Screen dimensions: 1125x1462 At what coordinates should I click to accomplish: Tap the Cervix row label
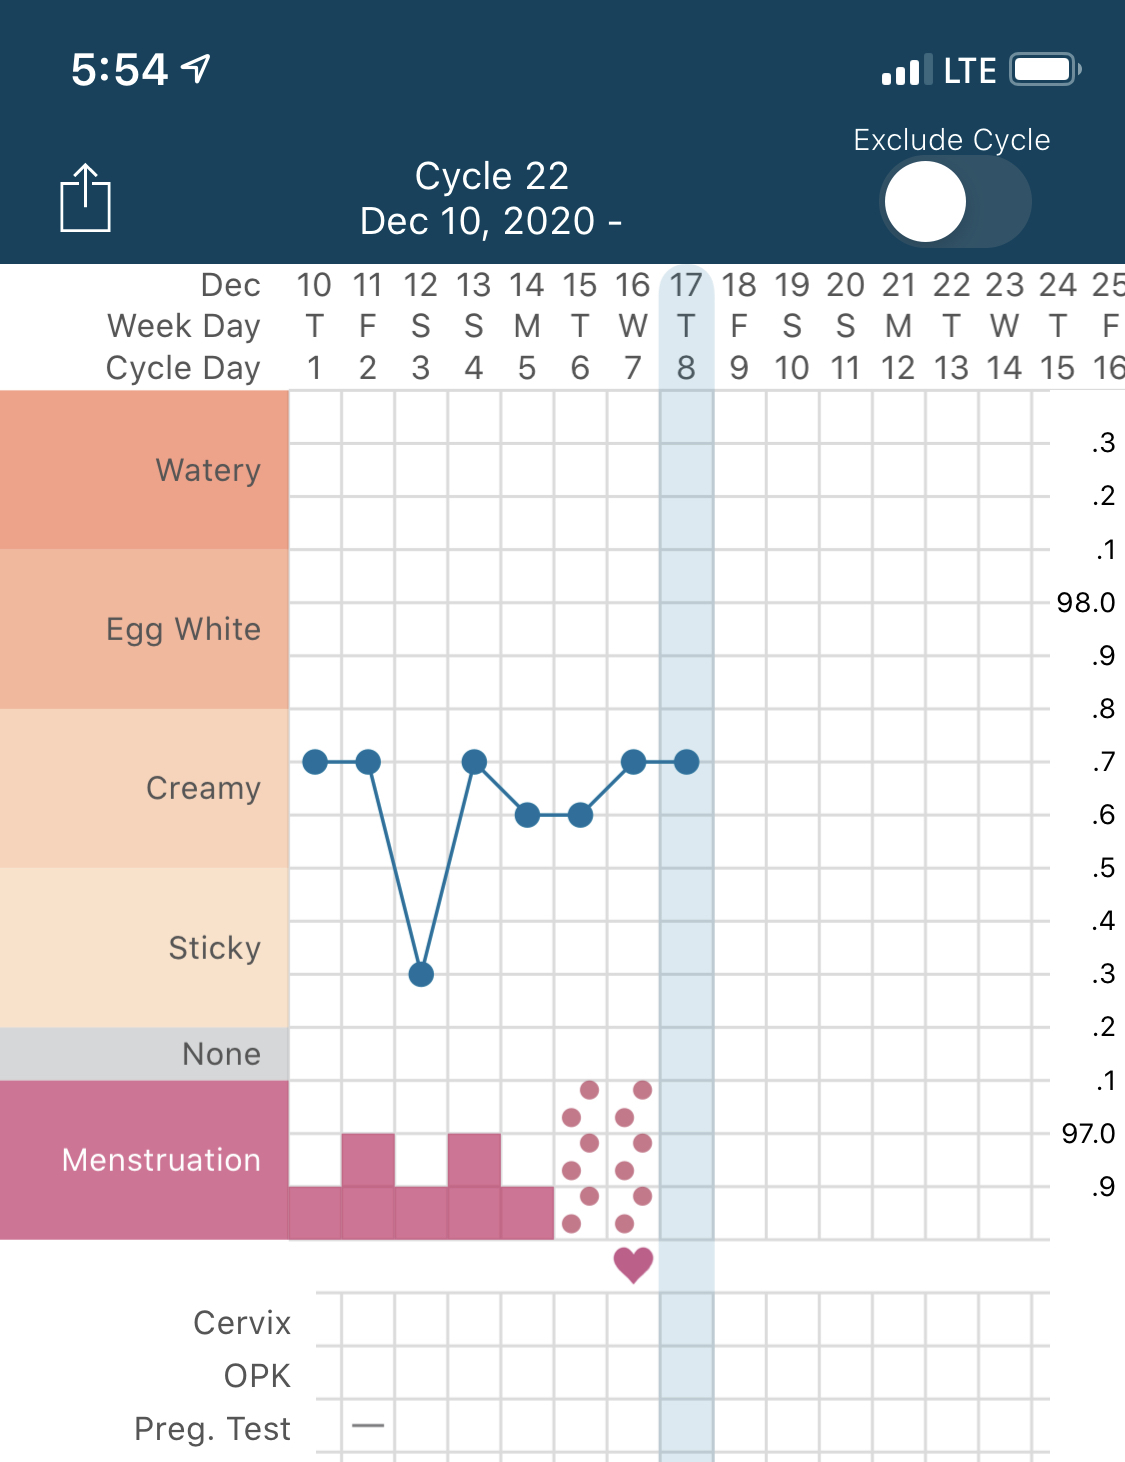tap(242, 1322)
